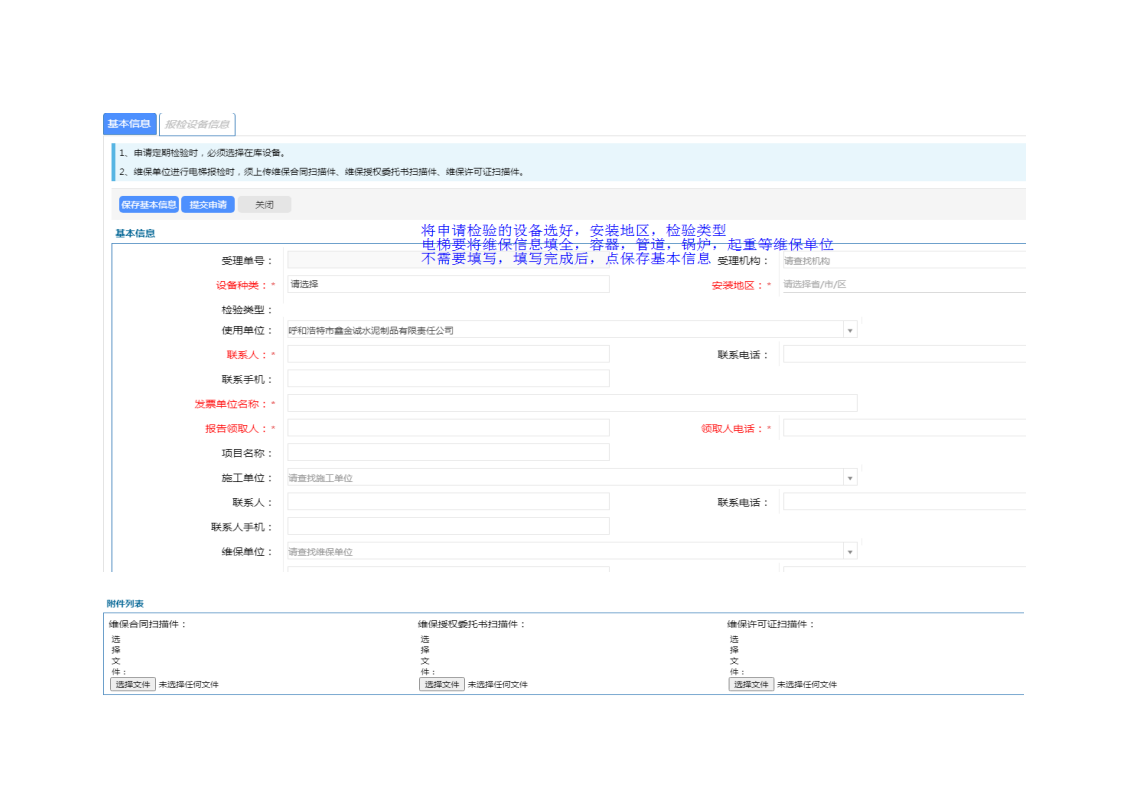Click the 保存基本信息 button

click(x=148, y=205)
